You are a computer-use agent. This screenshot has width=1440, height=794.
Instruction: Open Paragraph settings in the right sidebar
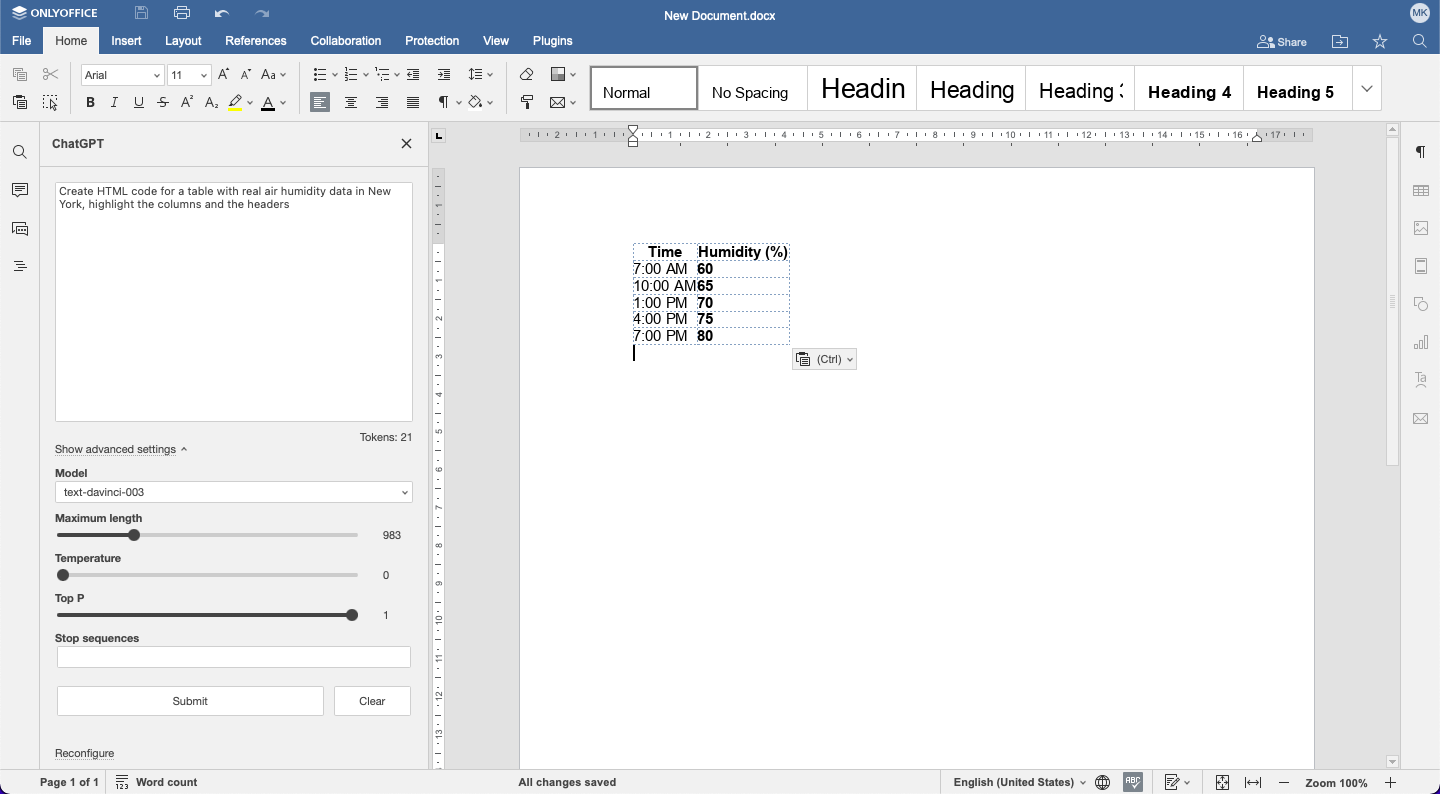coord(1421,151)
